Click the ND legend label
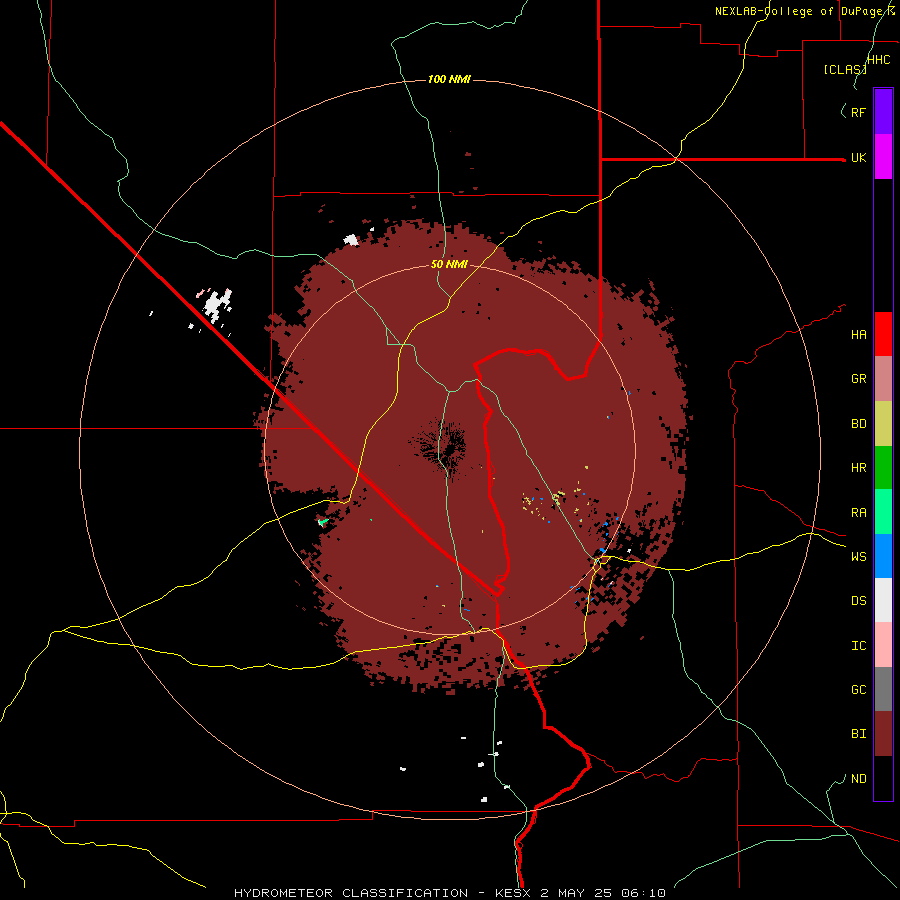This screenshot has width=900, height=900. click(858, 779)
